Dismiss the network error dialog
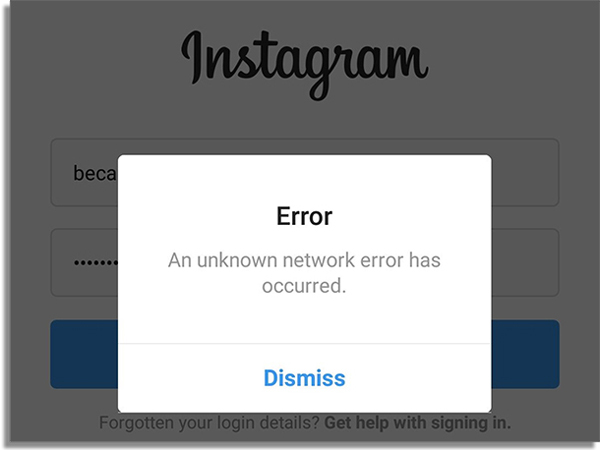Image resolution: width=600 pixels, height=450 pixels. point(304,378)
